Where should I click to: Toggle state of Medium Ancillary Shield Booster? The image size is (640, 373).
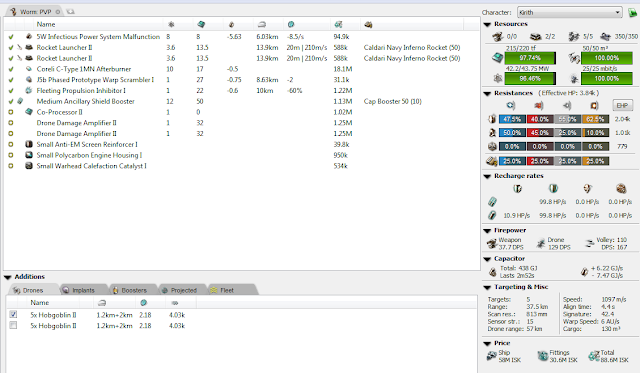11,101
